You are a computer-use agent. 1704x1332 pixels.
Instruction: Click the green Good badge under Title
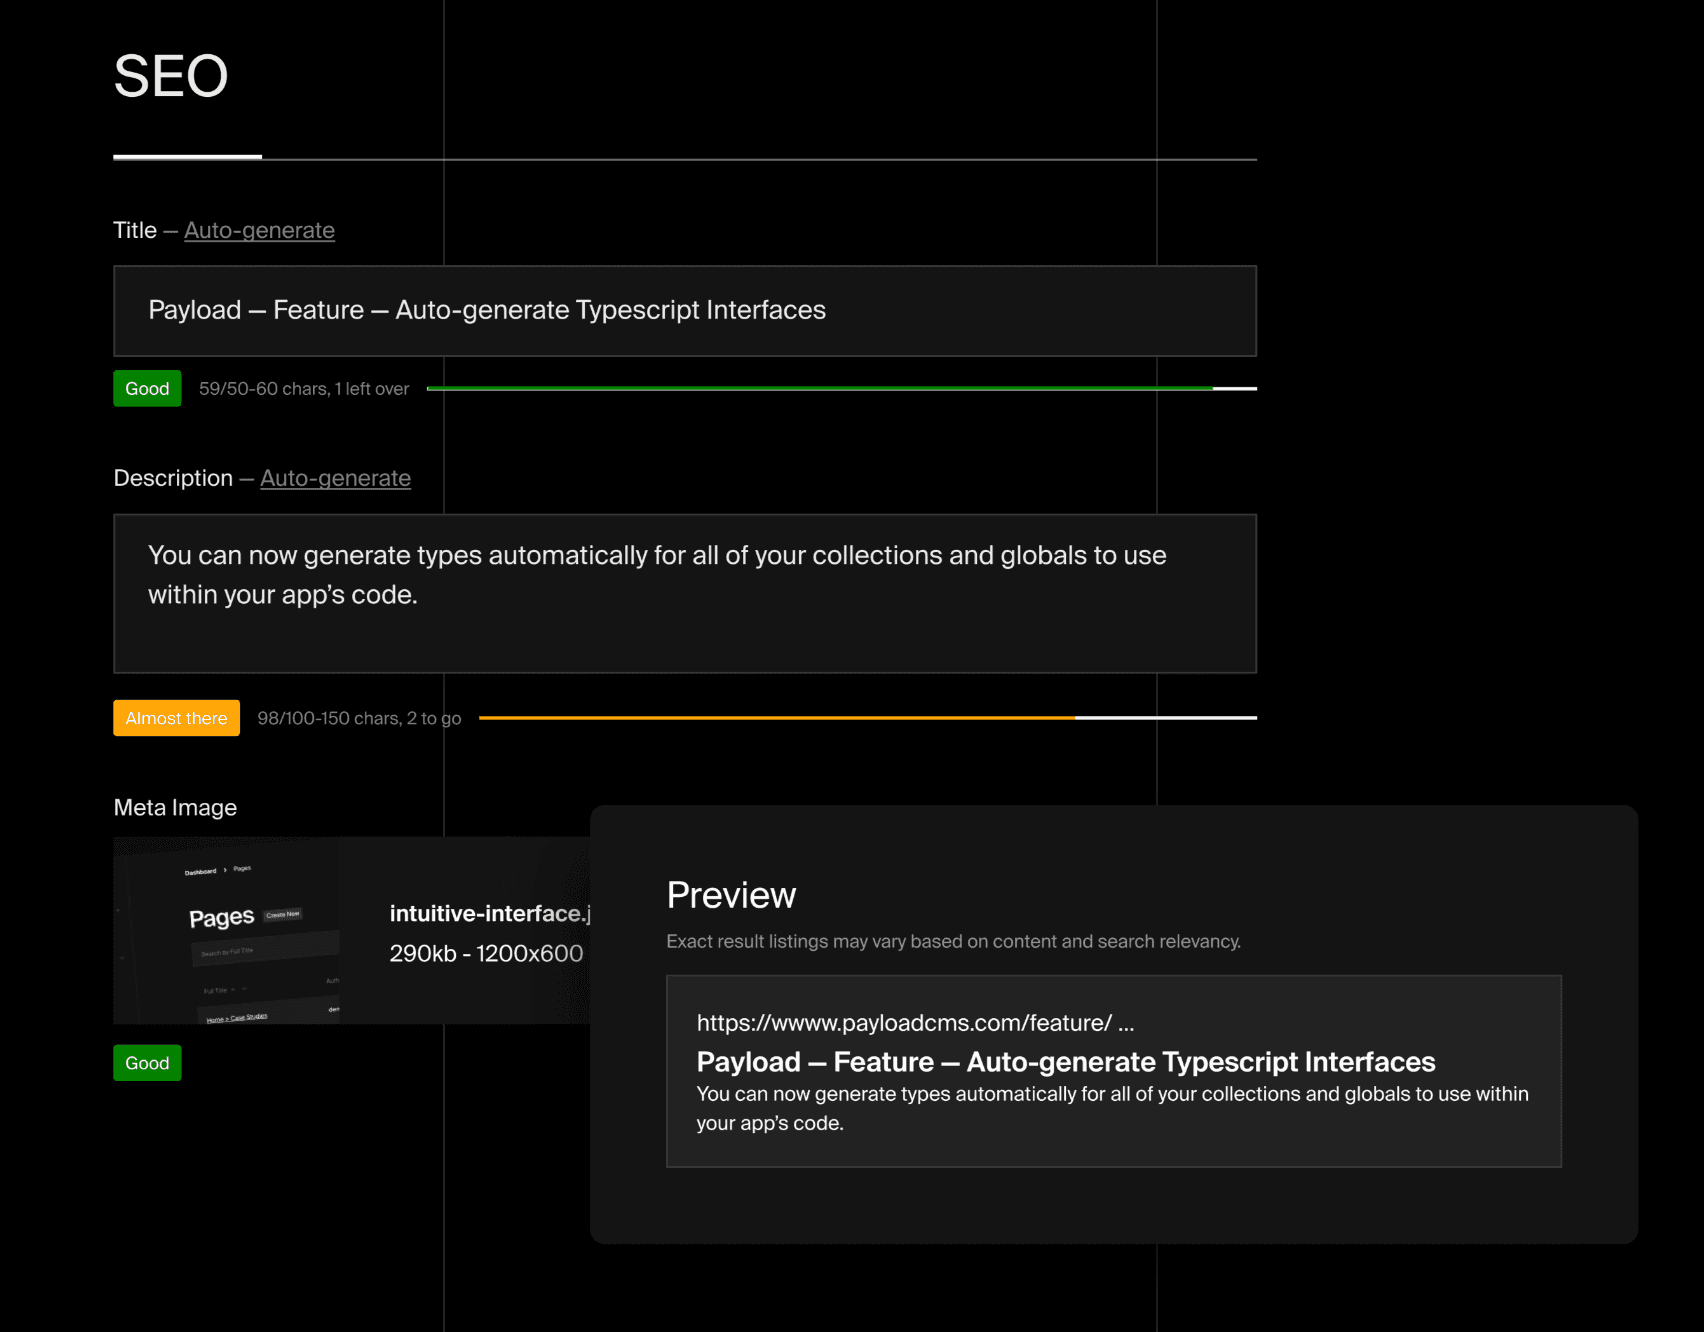pos(147,389)
